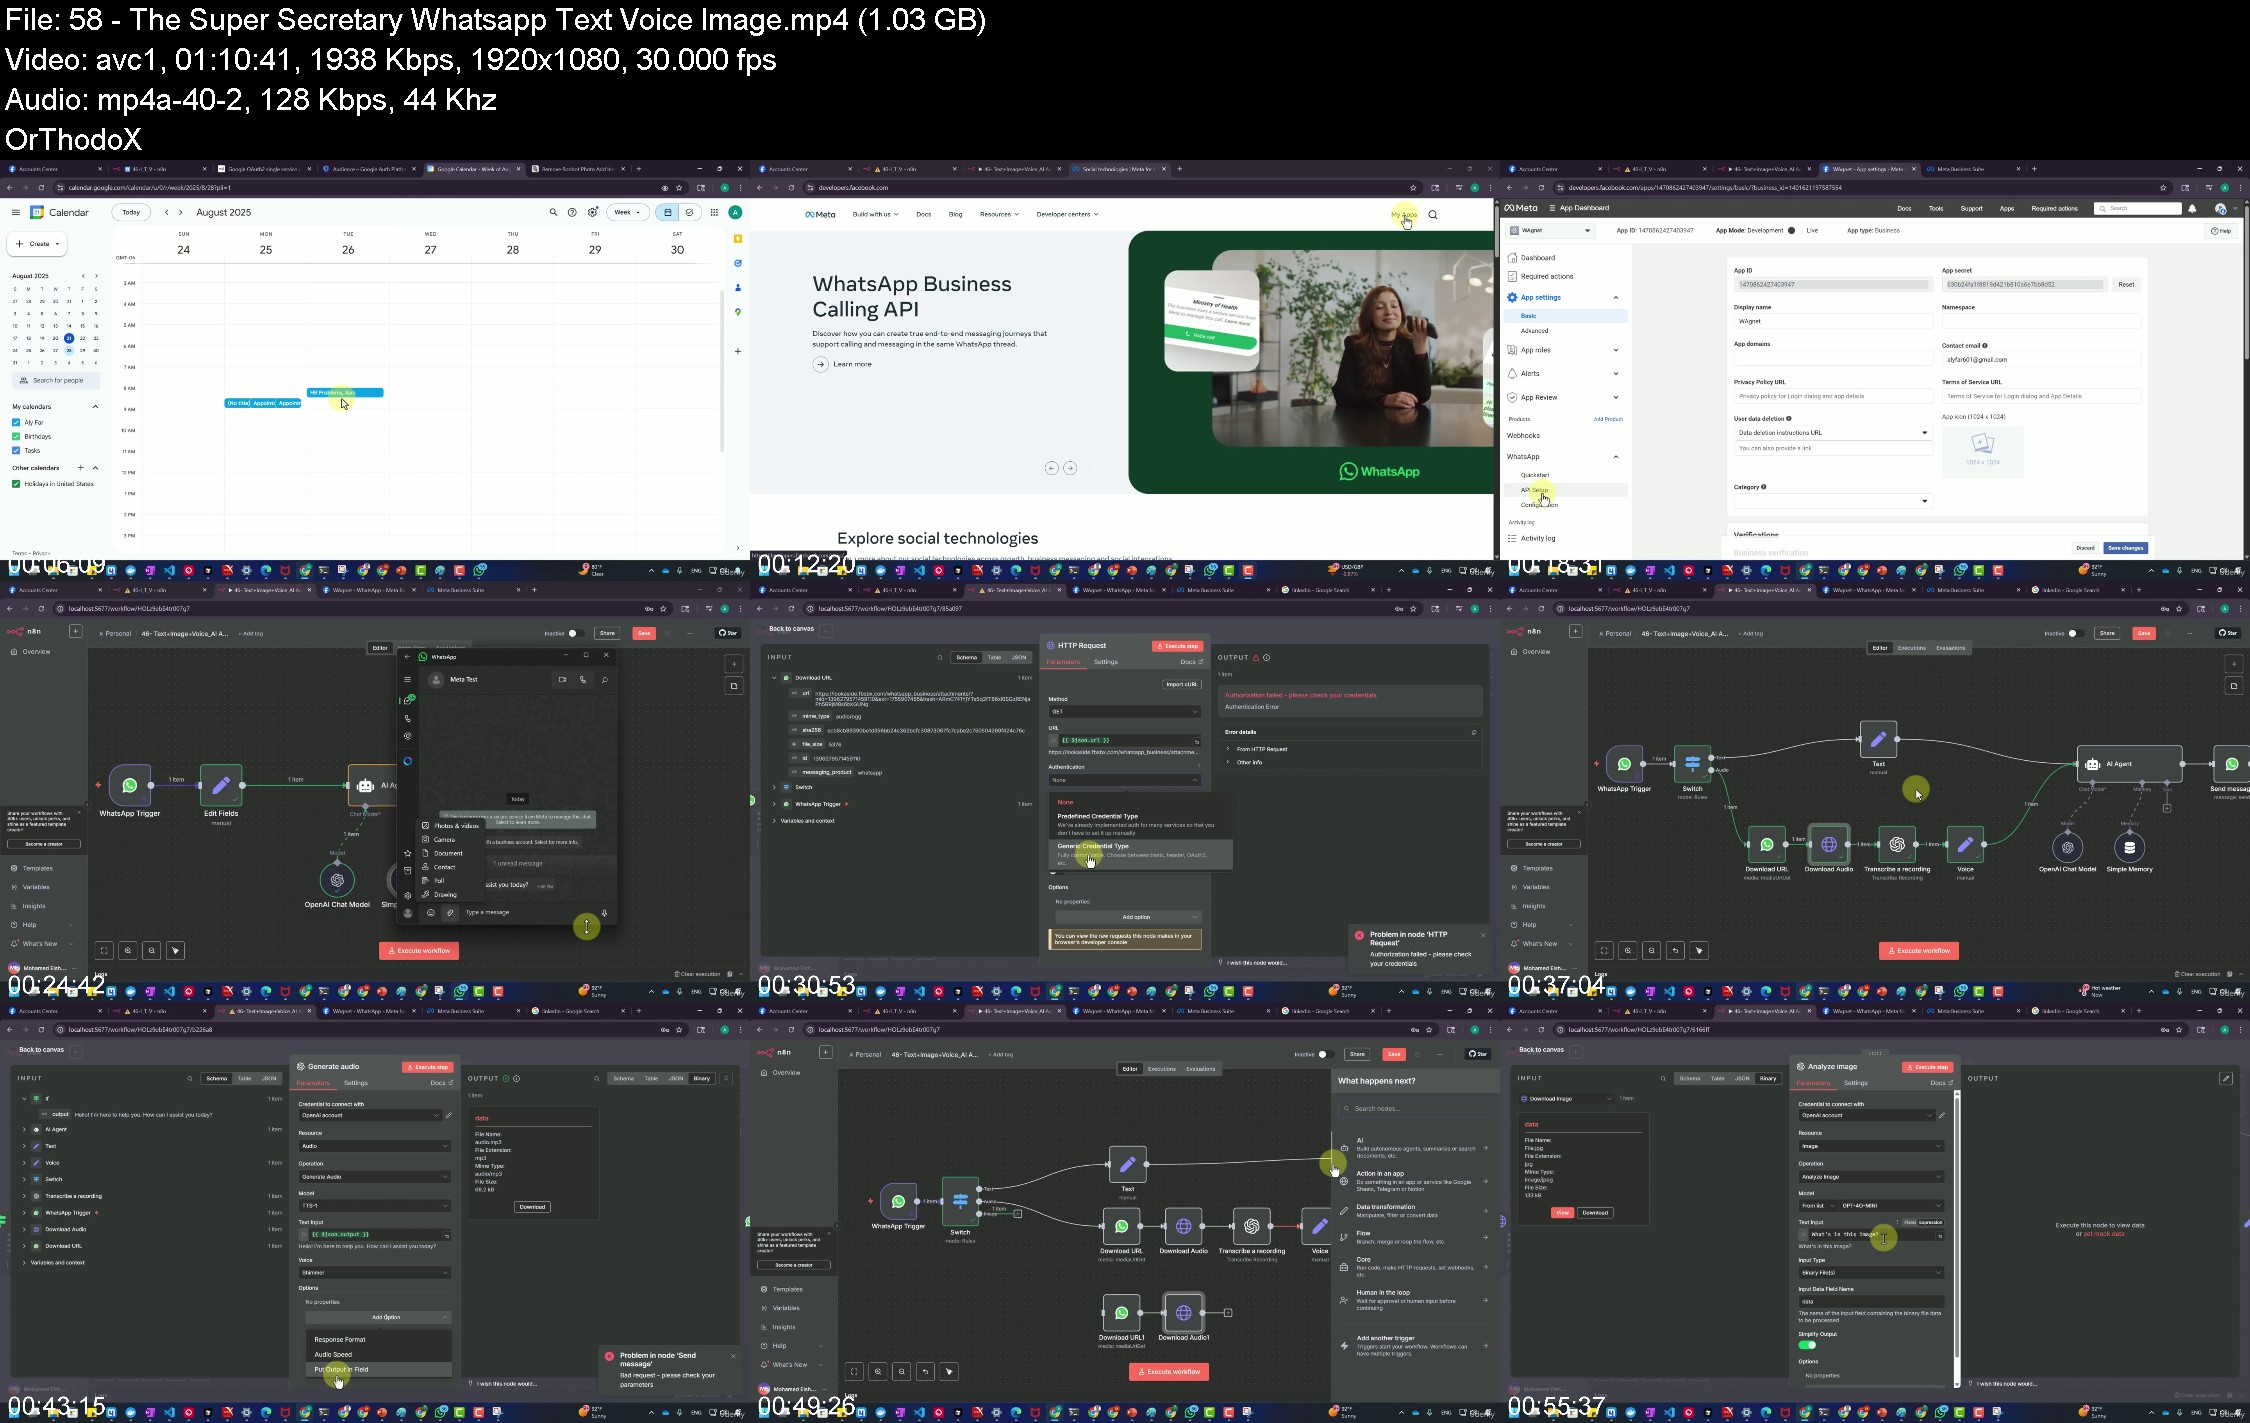Toggle the Inactive workflow switch at 00:49:26

pyautogui.click(x=1324, y=1054)
